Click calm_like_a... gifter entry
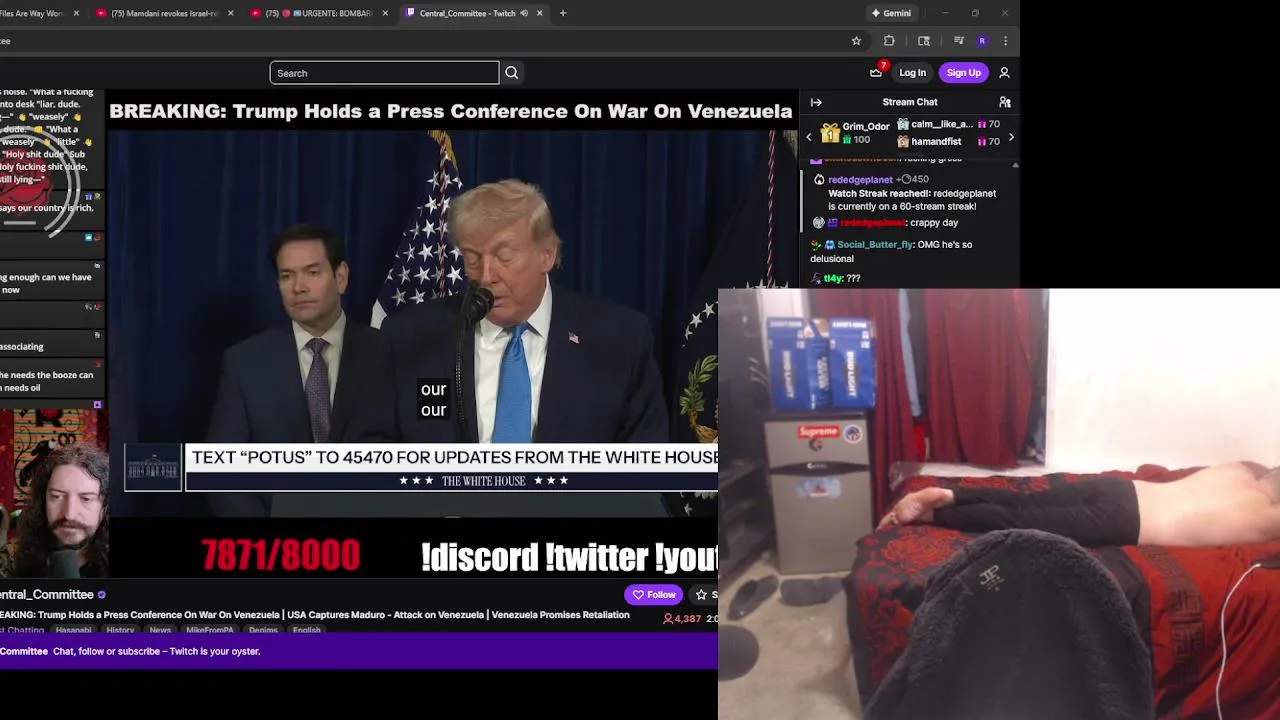This screenshot has height=720, width=1280. point(948,124)
